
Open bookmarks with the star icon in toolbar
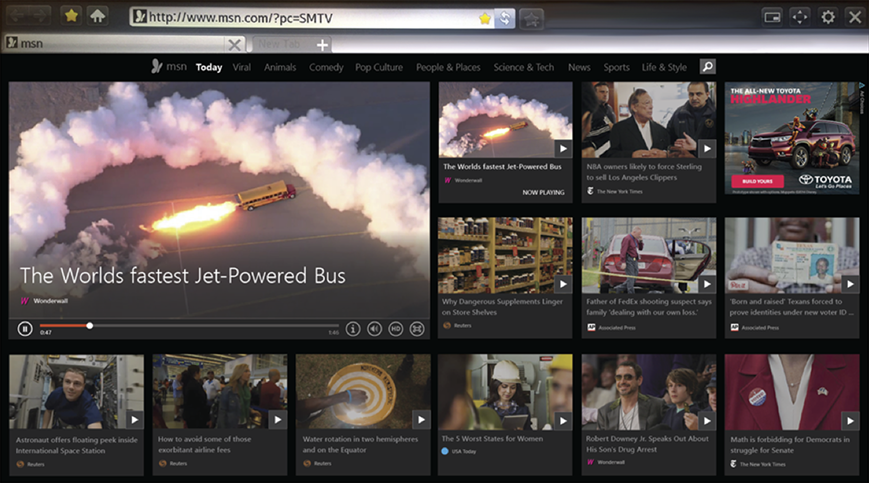pos(71,16)
